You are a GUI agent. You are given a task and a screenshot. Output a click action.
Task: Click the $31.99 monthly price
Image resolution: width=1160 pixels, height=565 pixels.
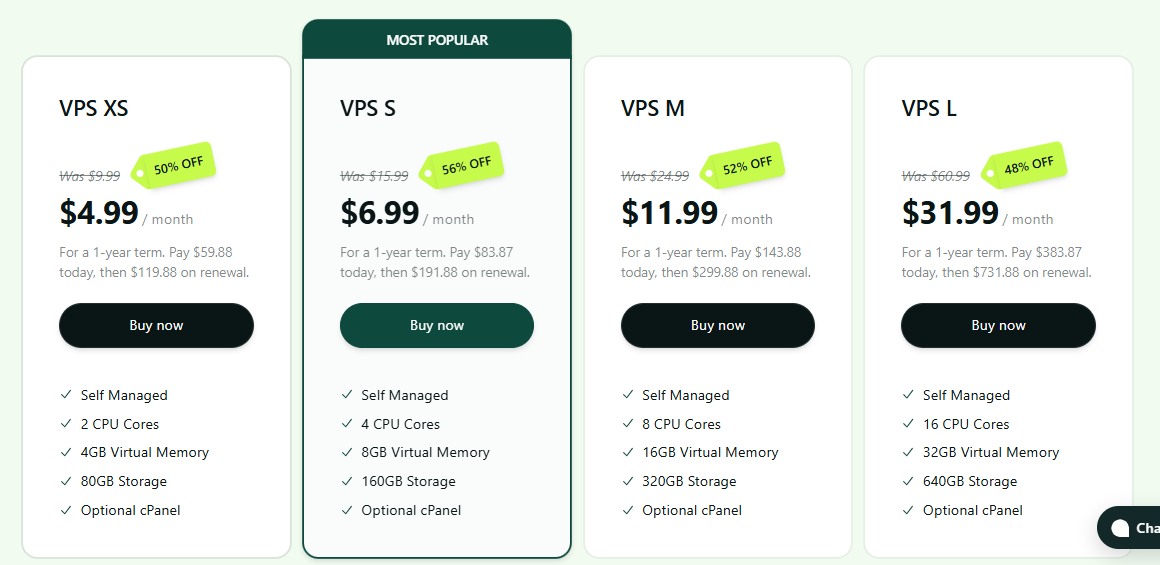tap(950, 213)
